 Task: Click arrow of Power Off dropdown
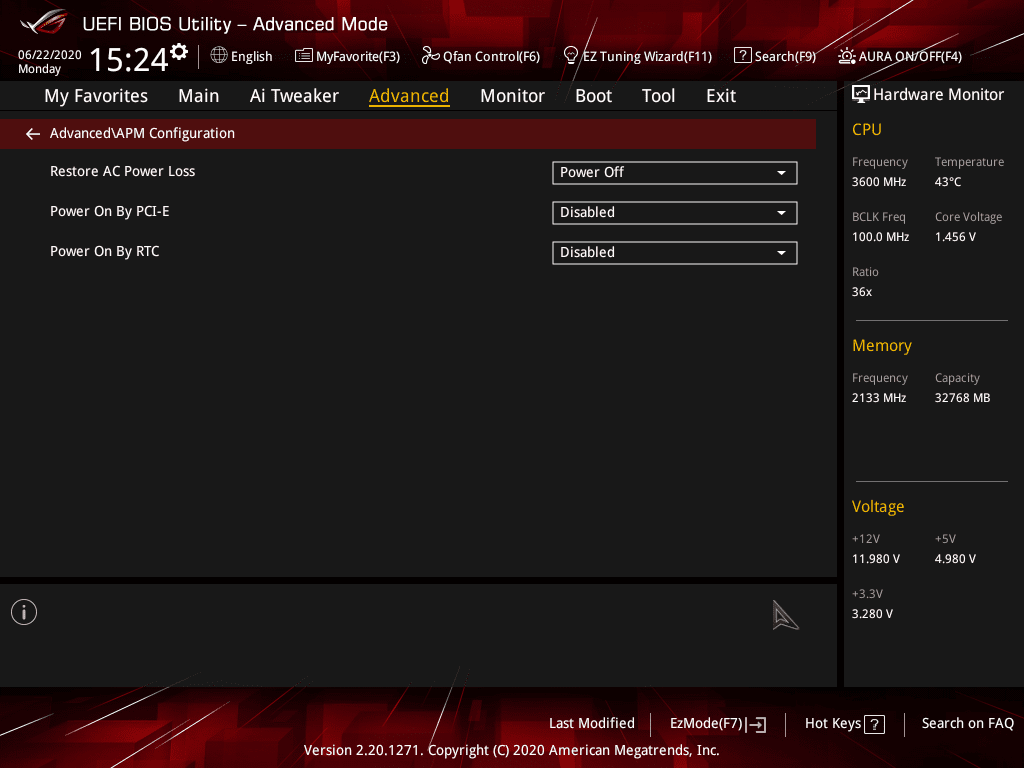coord(781,173)
